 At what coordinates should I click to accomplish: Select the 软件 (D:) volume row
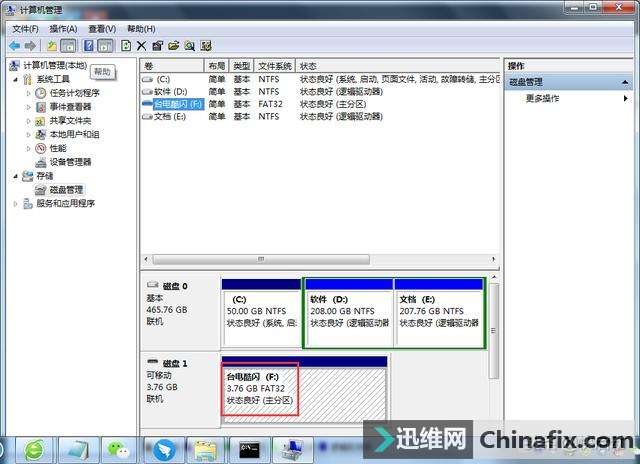[320, 91]
